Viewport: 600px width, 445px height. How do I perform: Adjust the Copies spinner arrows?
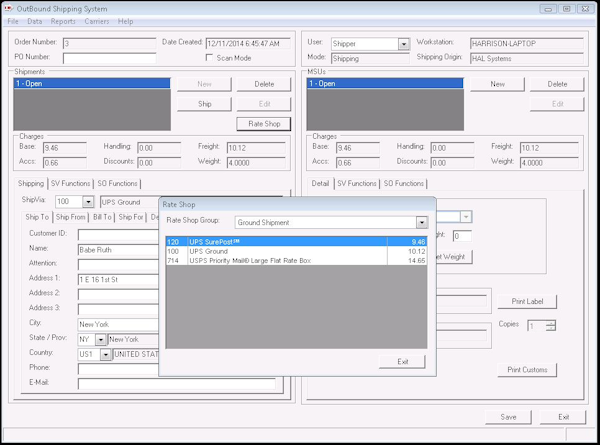click(551, 326)
